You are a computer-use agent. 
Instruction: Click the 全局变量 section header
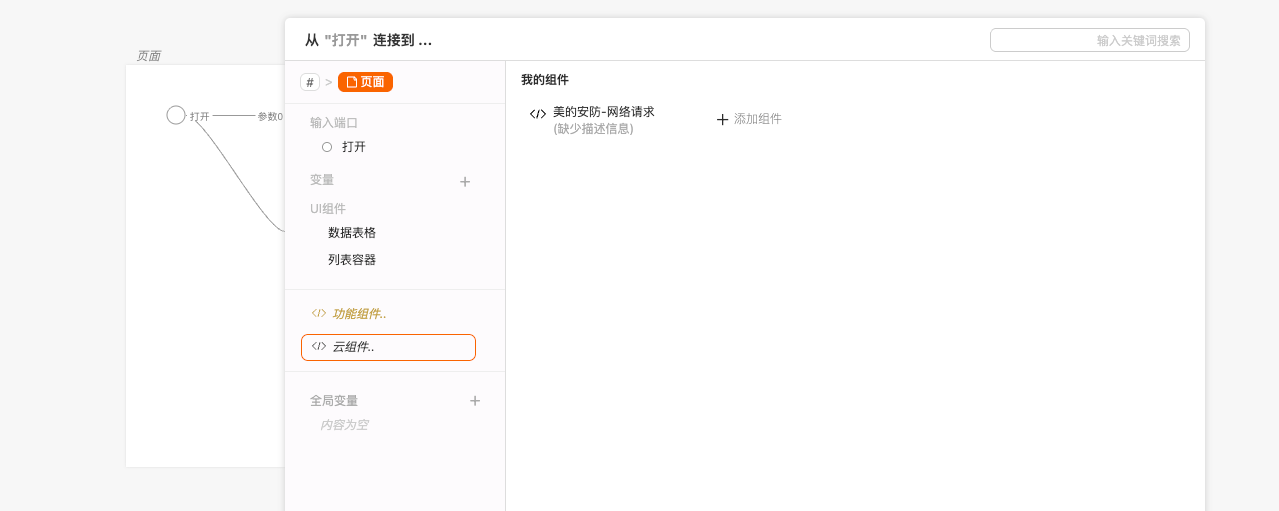pos(334,401)
